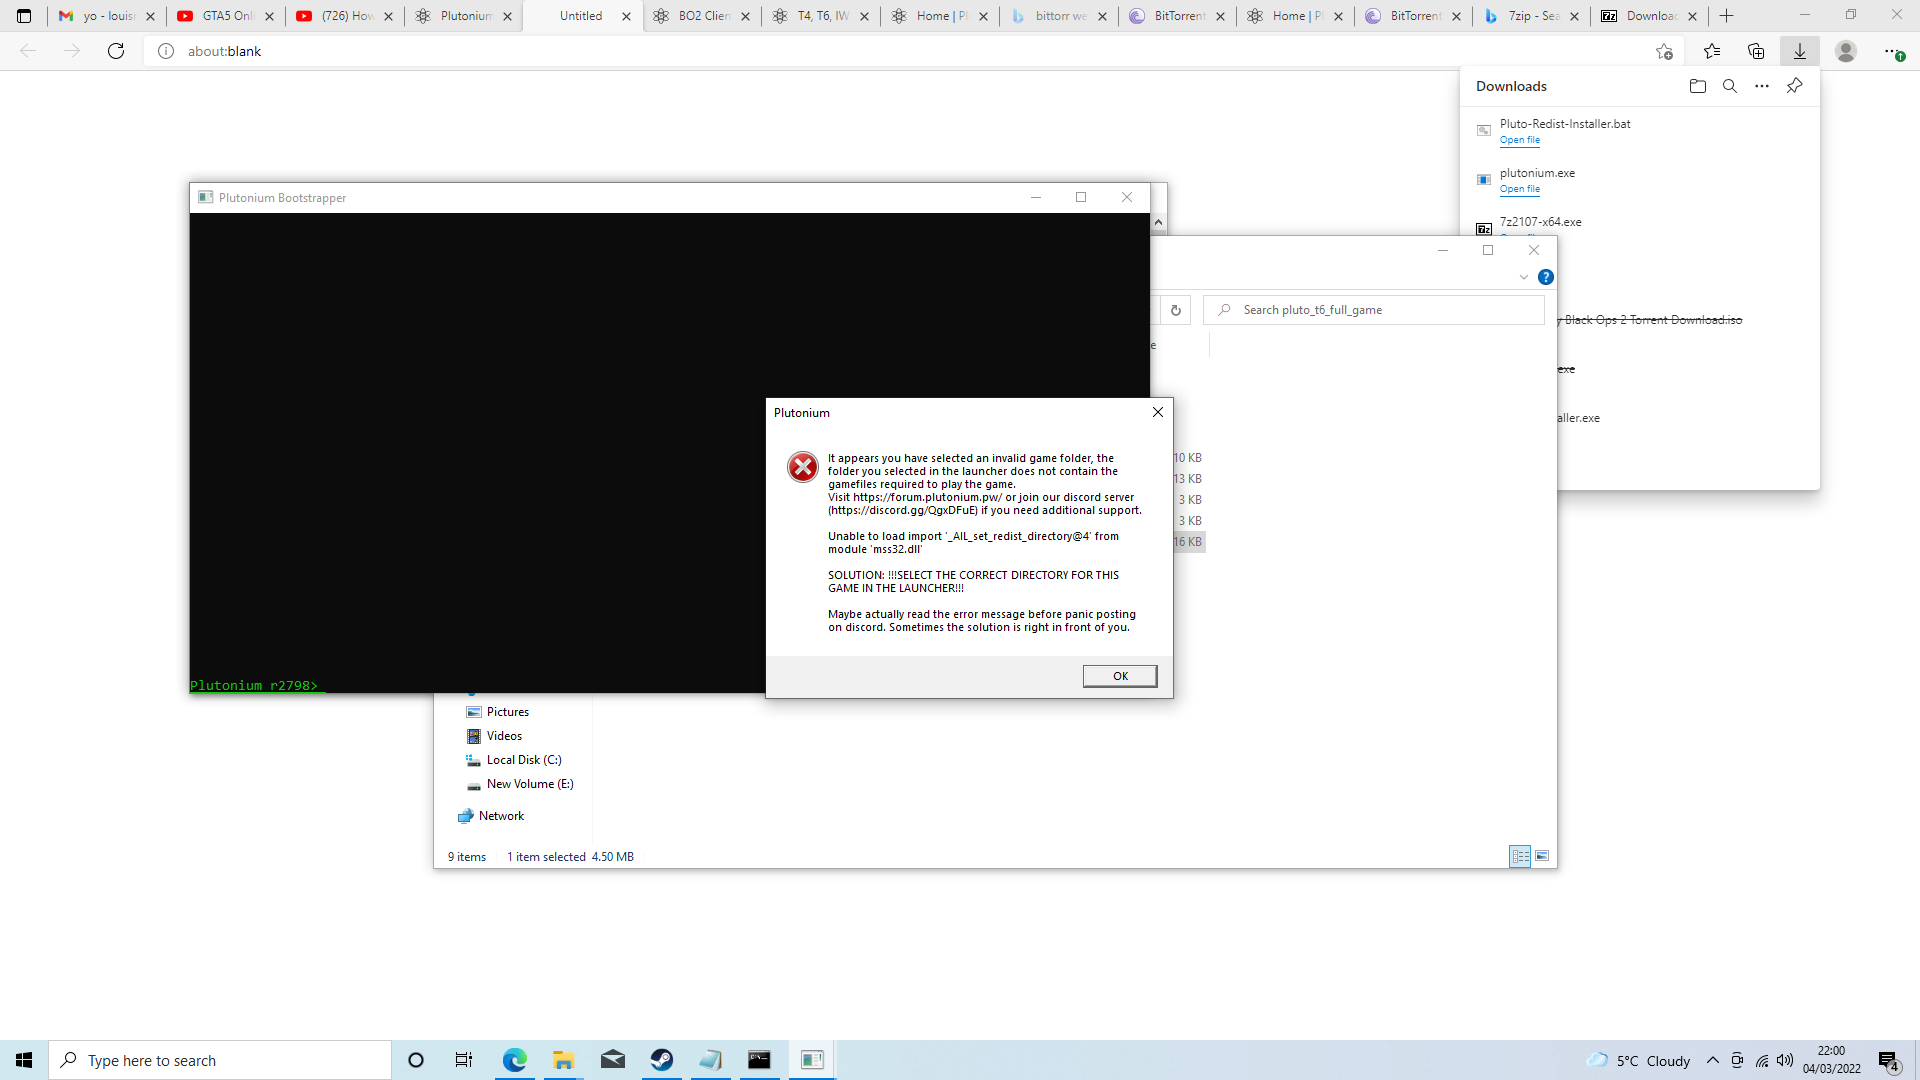Screen dimensions: 1920x1080
Task: Open Task View from the taskbar
Action: 464,1060
